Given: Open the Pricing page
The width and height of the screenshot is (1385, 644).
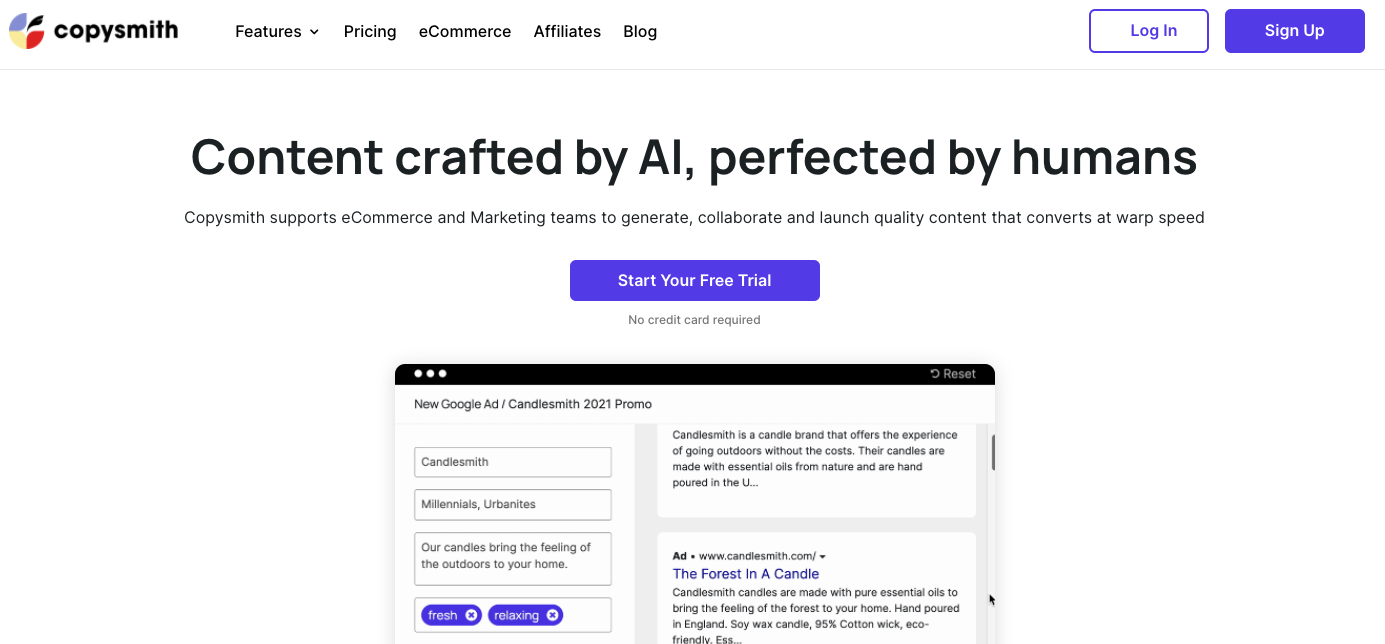Looking at the screenshot, I should click(x=370, y=31).
